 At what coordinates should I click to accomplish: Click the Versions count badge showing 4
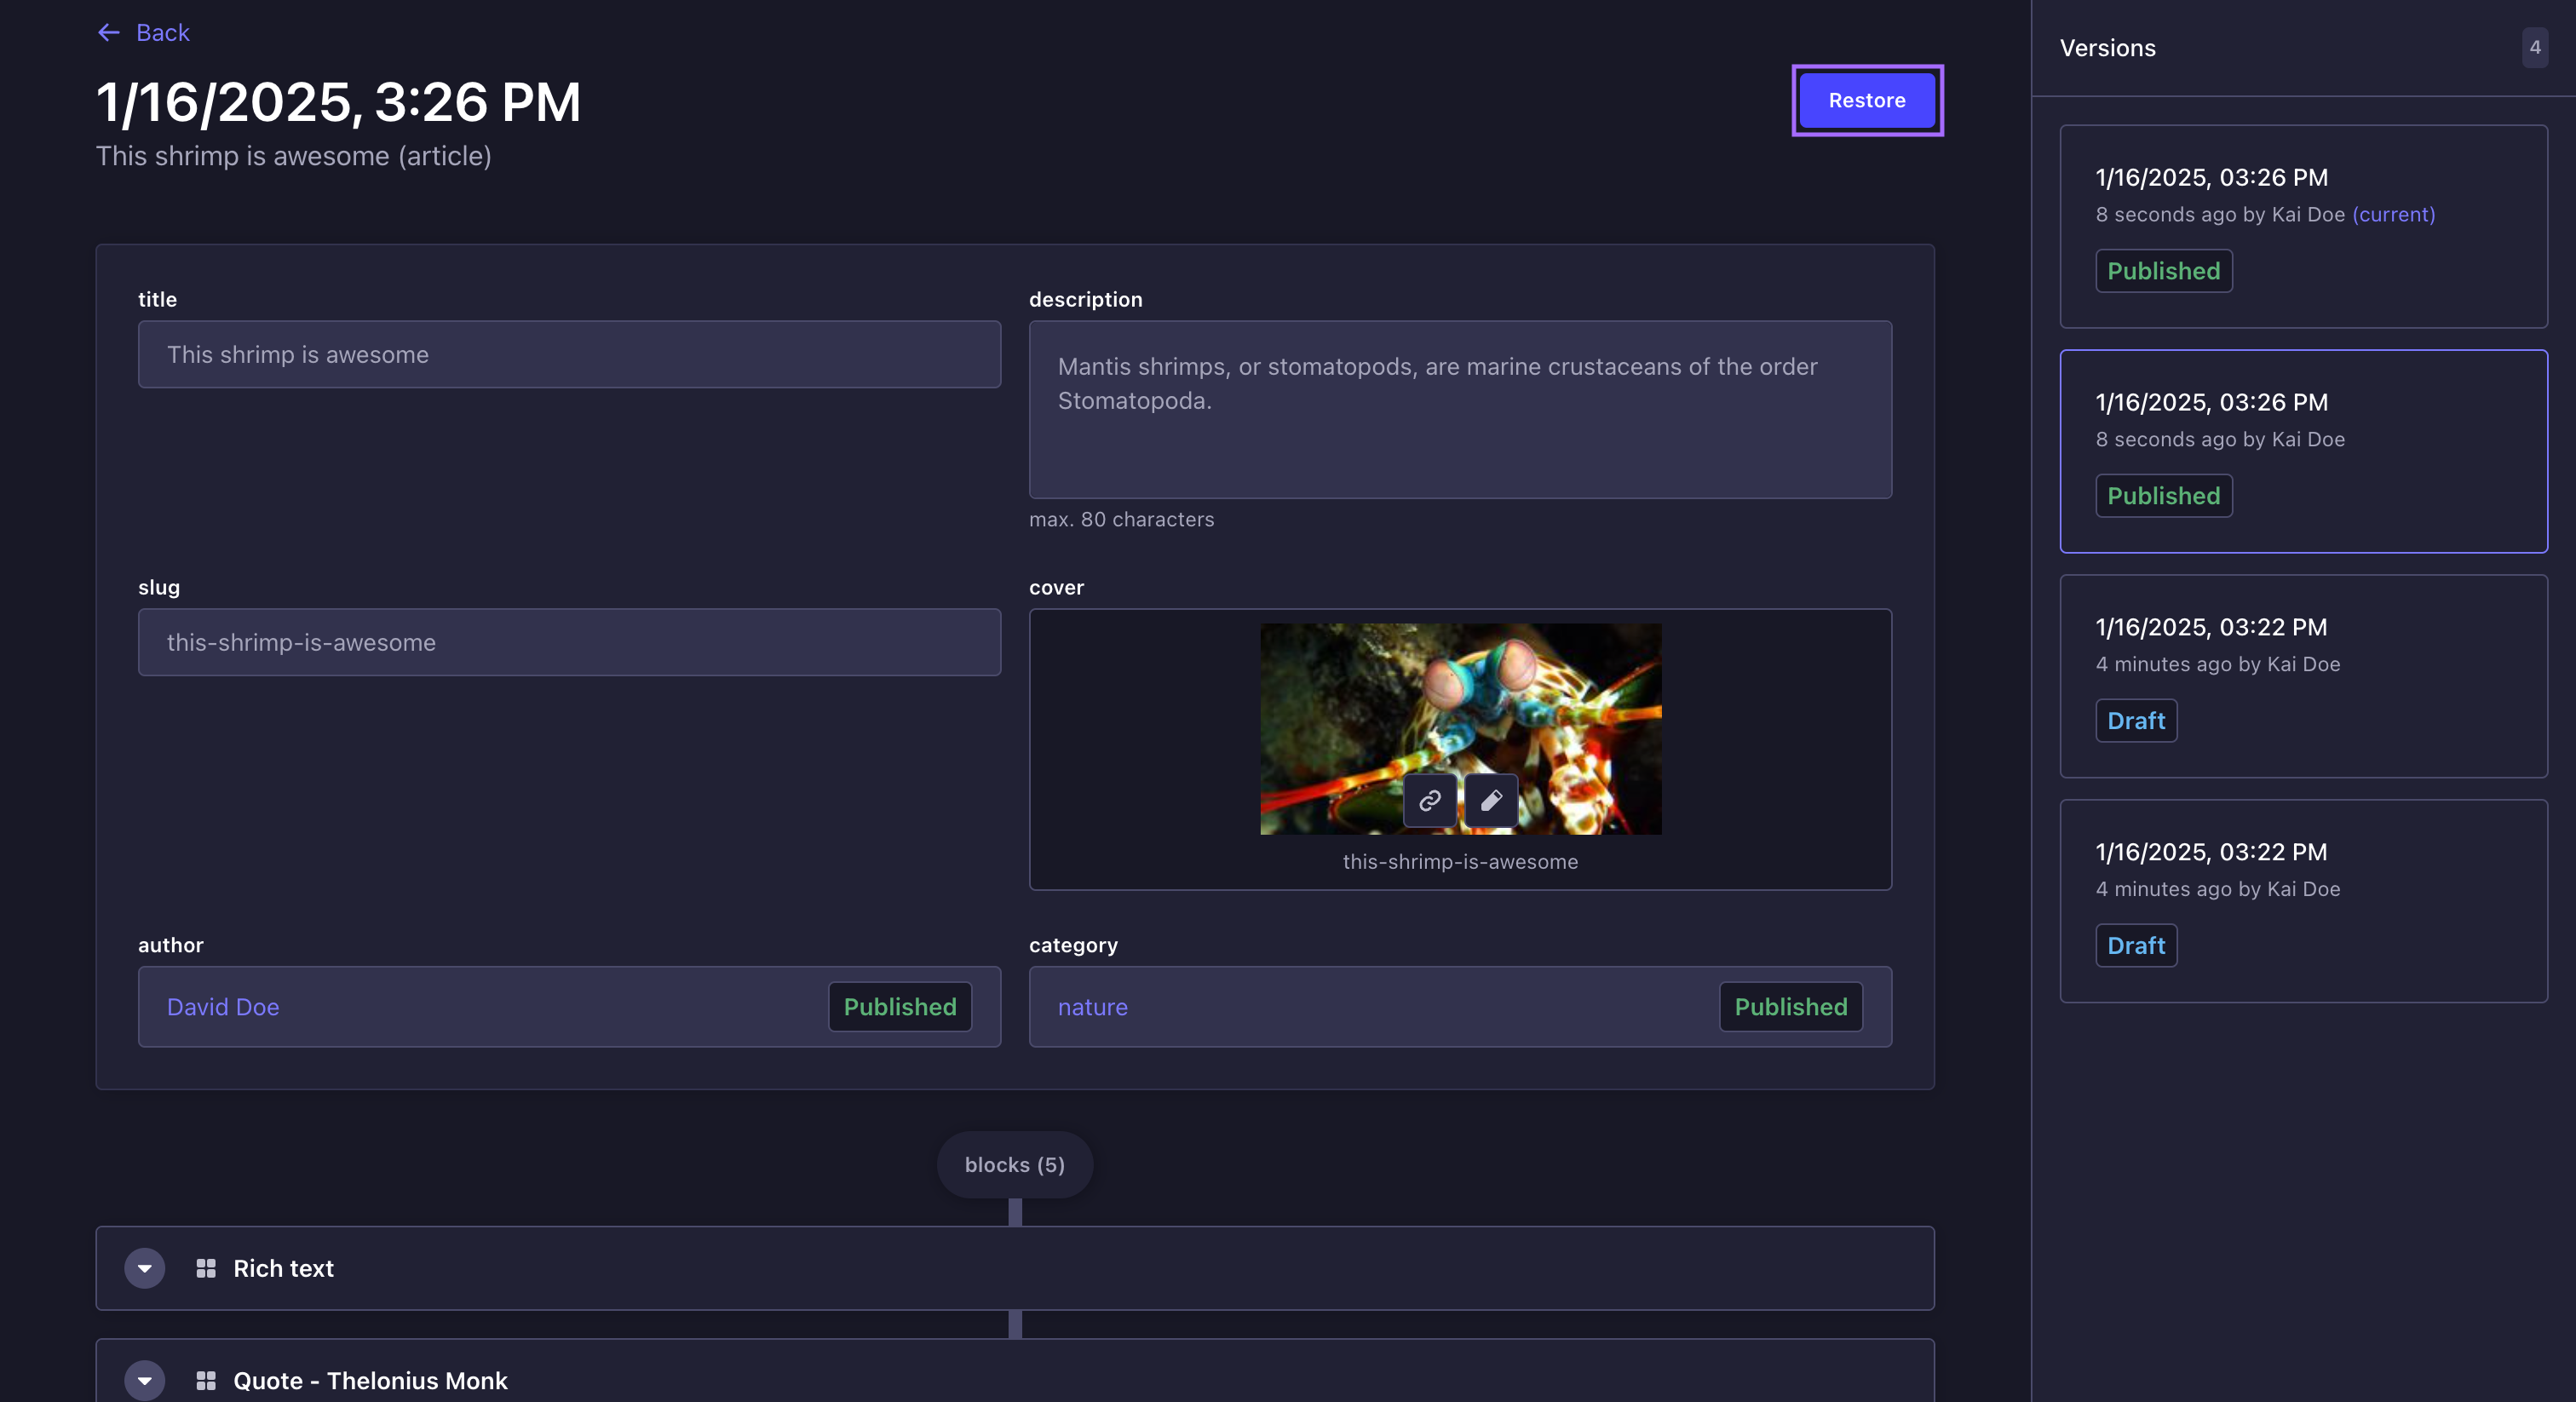[2535, 47]
